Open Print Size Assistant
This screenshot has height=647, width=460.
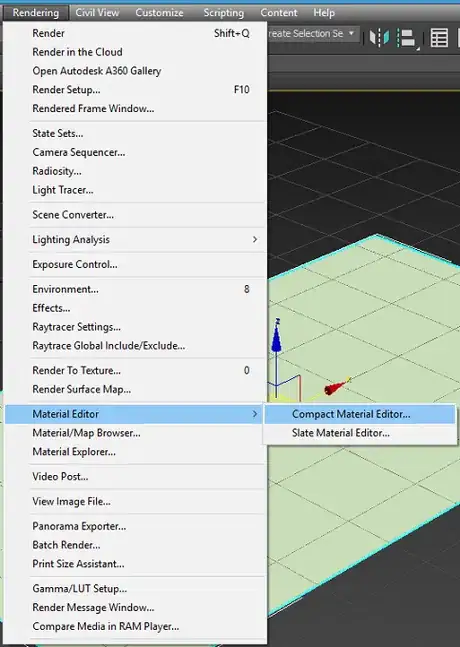point(135,564)
